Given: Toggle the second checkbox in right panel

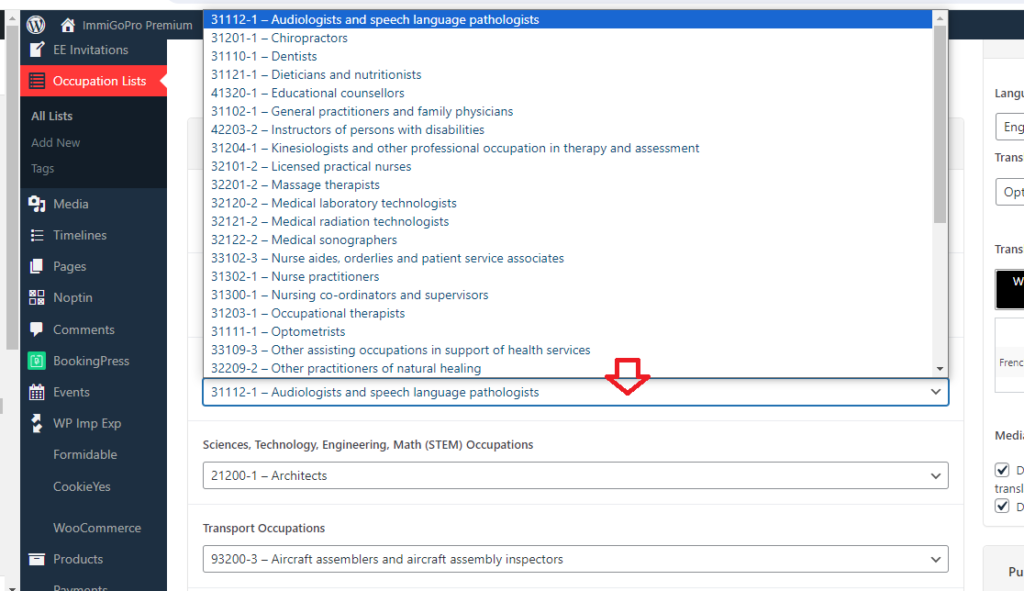Looking at the screenshot, I should pos(1002,506).
